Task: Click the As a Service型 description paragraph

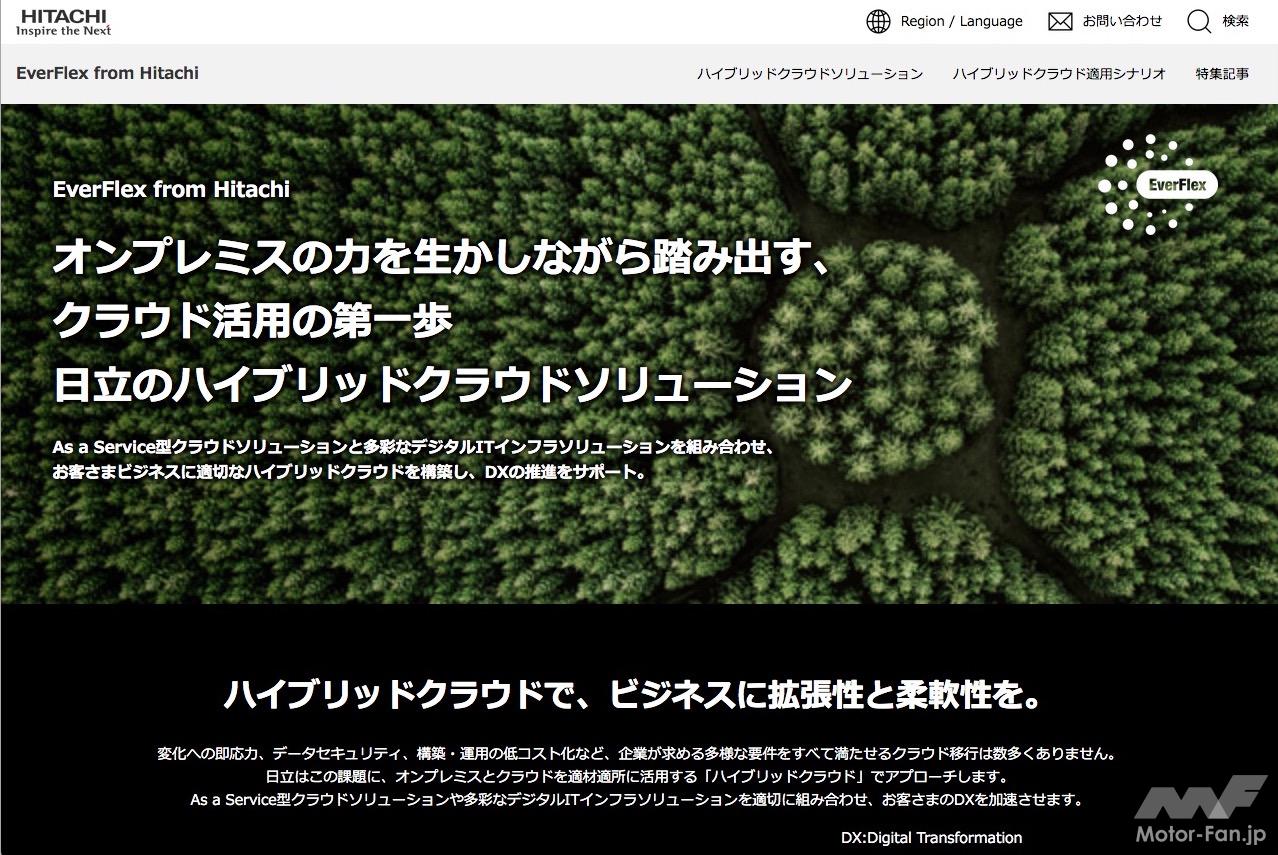Action: coord(414,459)
